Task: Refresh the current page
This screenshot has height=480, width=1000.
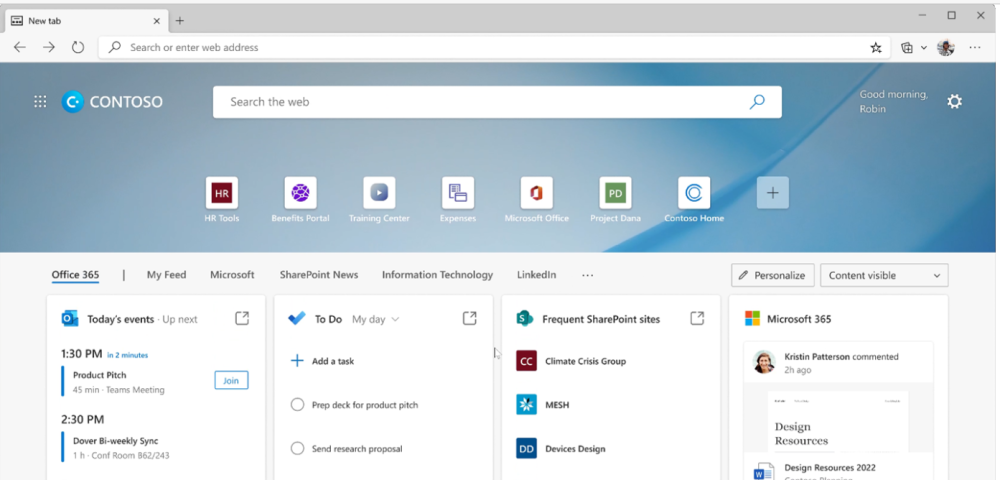Action: (78, 47)
